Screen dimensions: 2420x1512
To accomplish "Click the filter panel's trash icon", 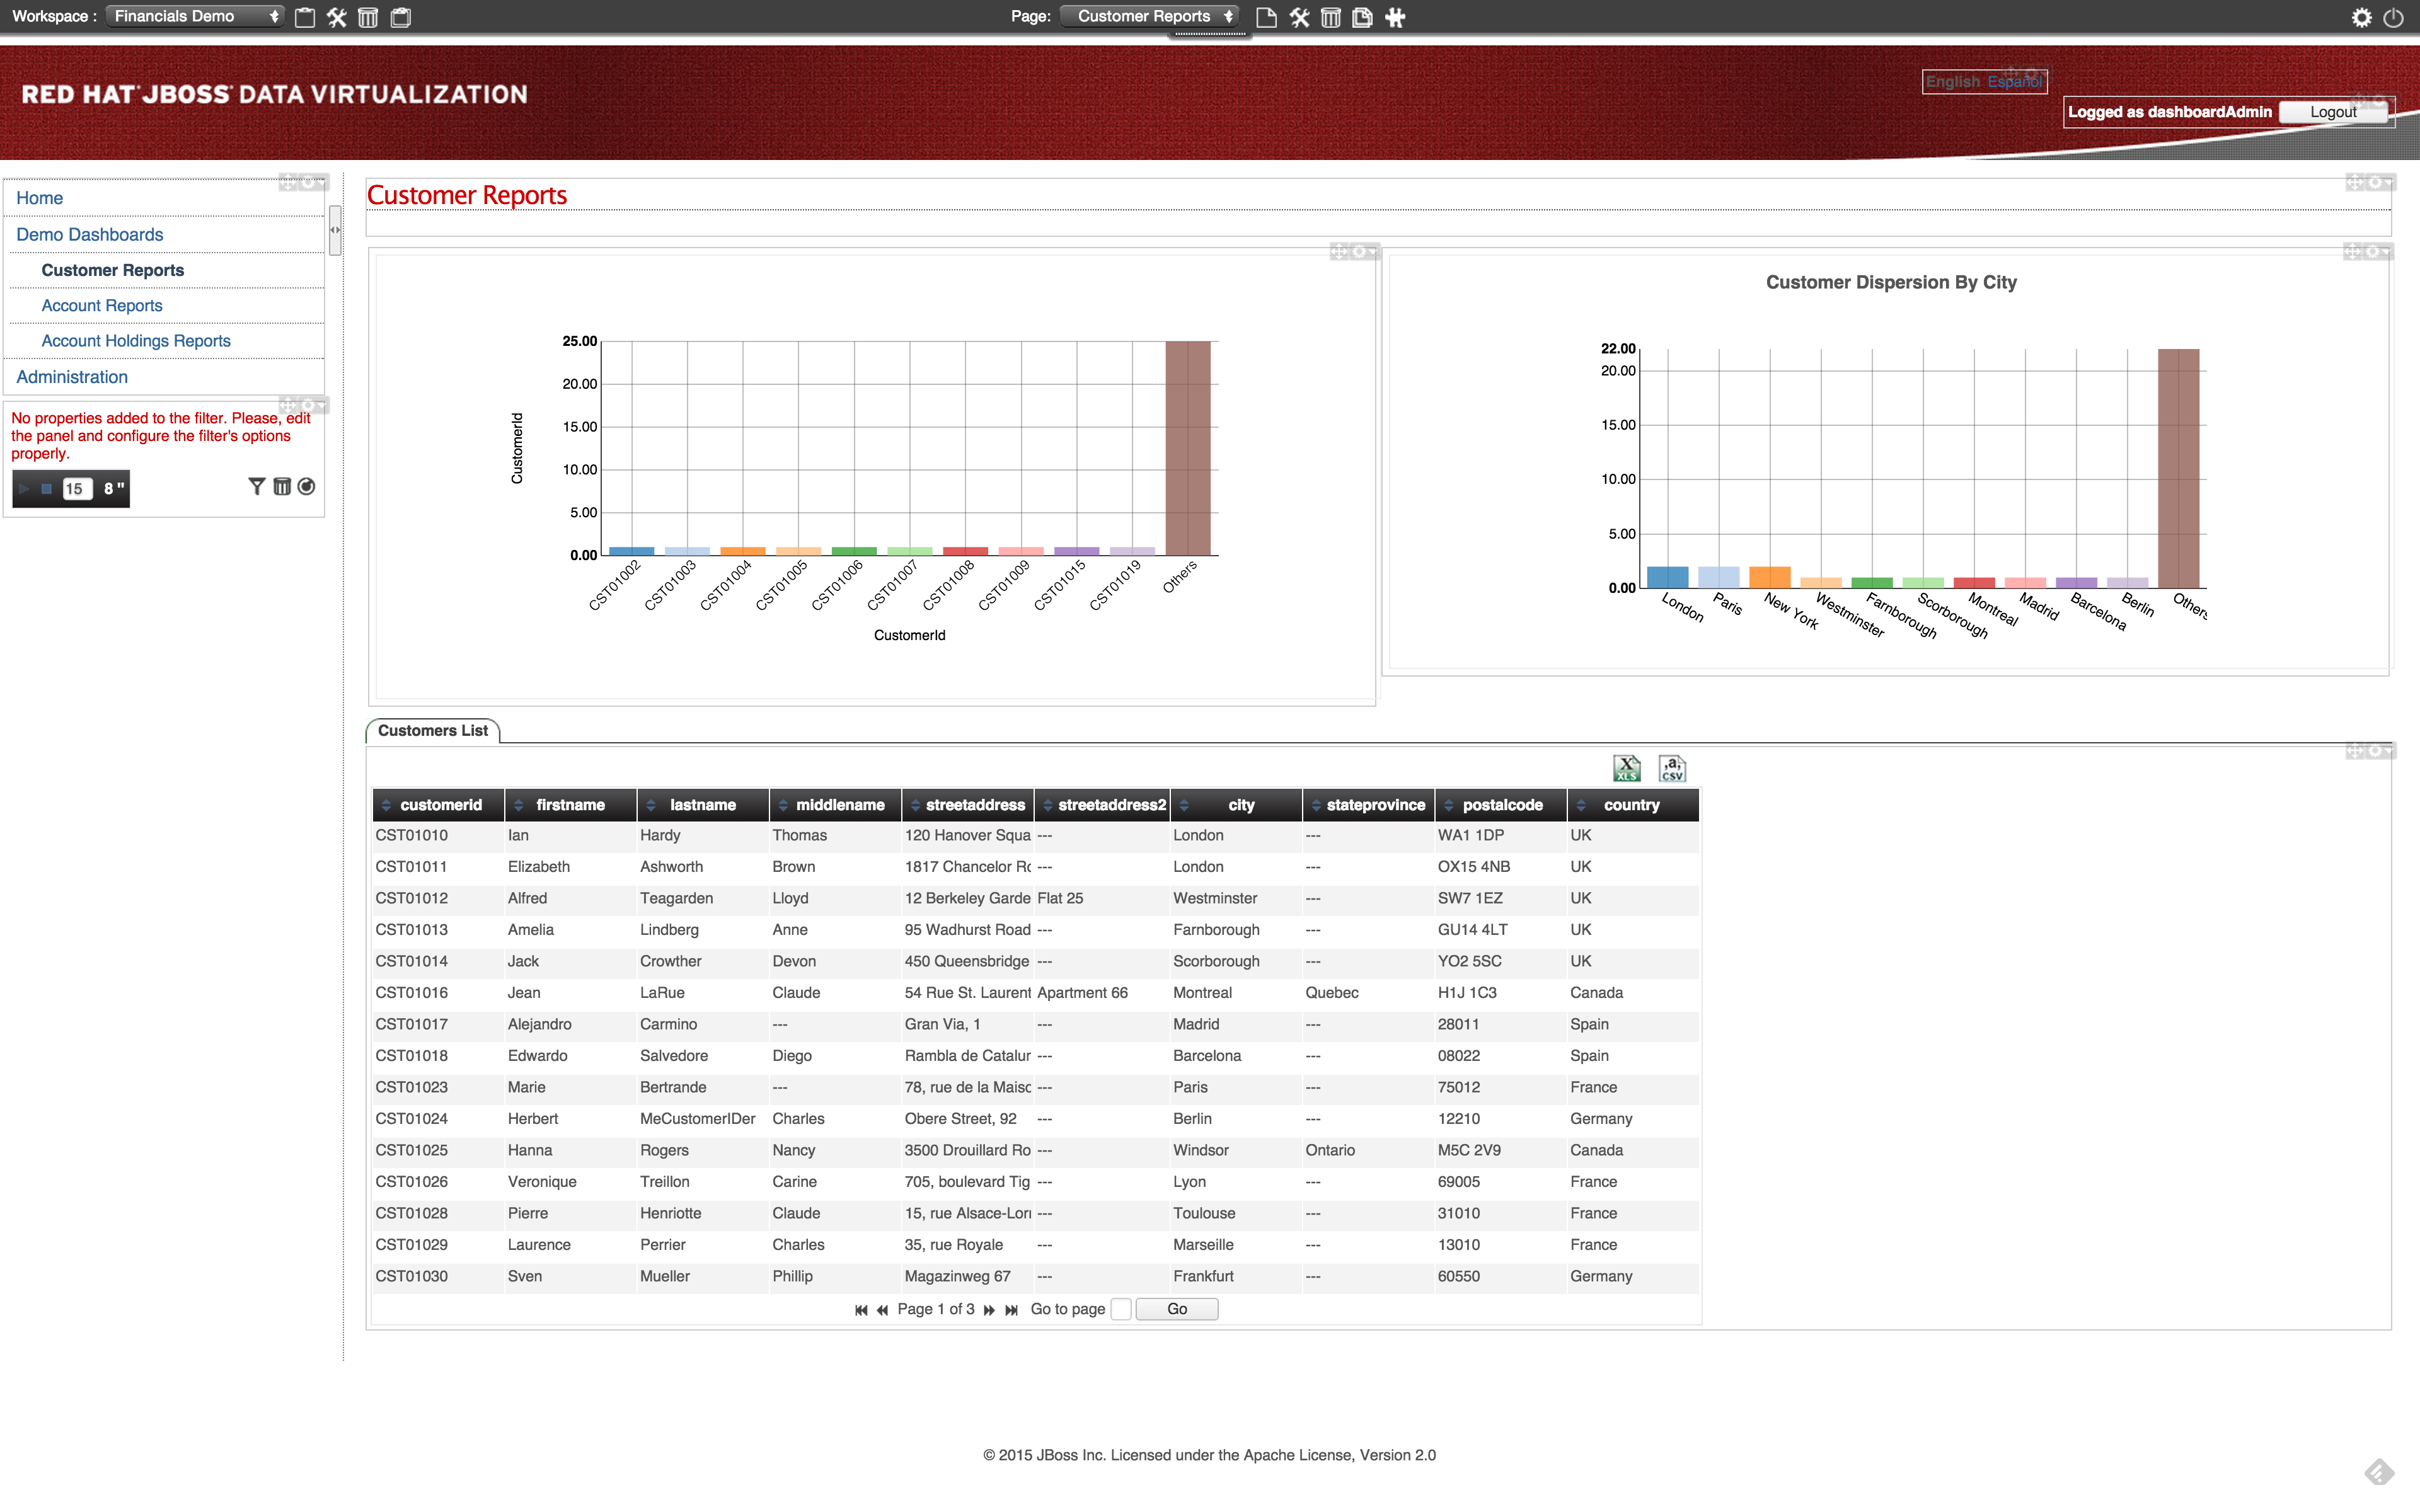I will tap(282, 487).
